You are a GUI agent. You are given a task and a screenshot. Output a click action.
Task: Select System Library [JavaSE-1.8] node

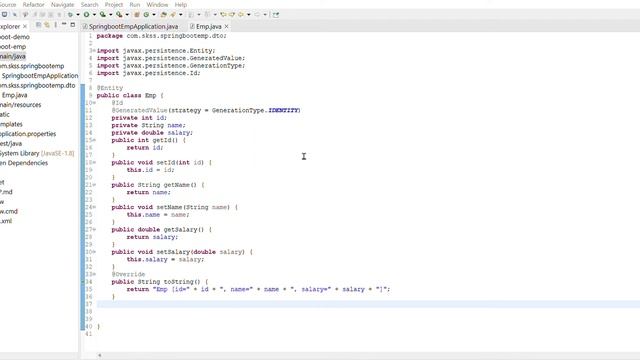point(37,153)
